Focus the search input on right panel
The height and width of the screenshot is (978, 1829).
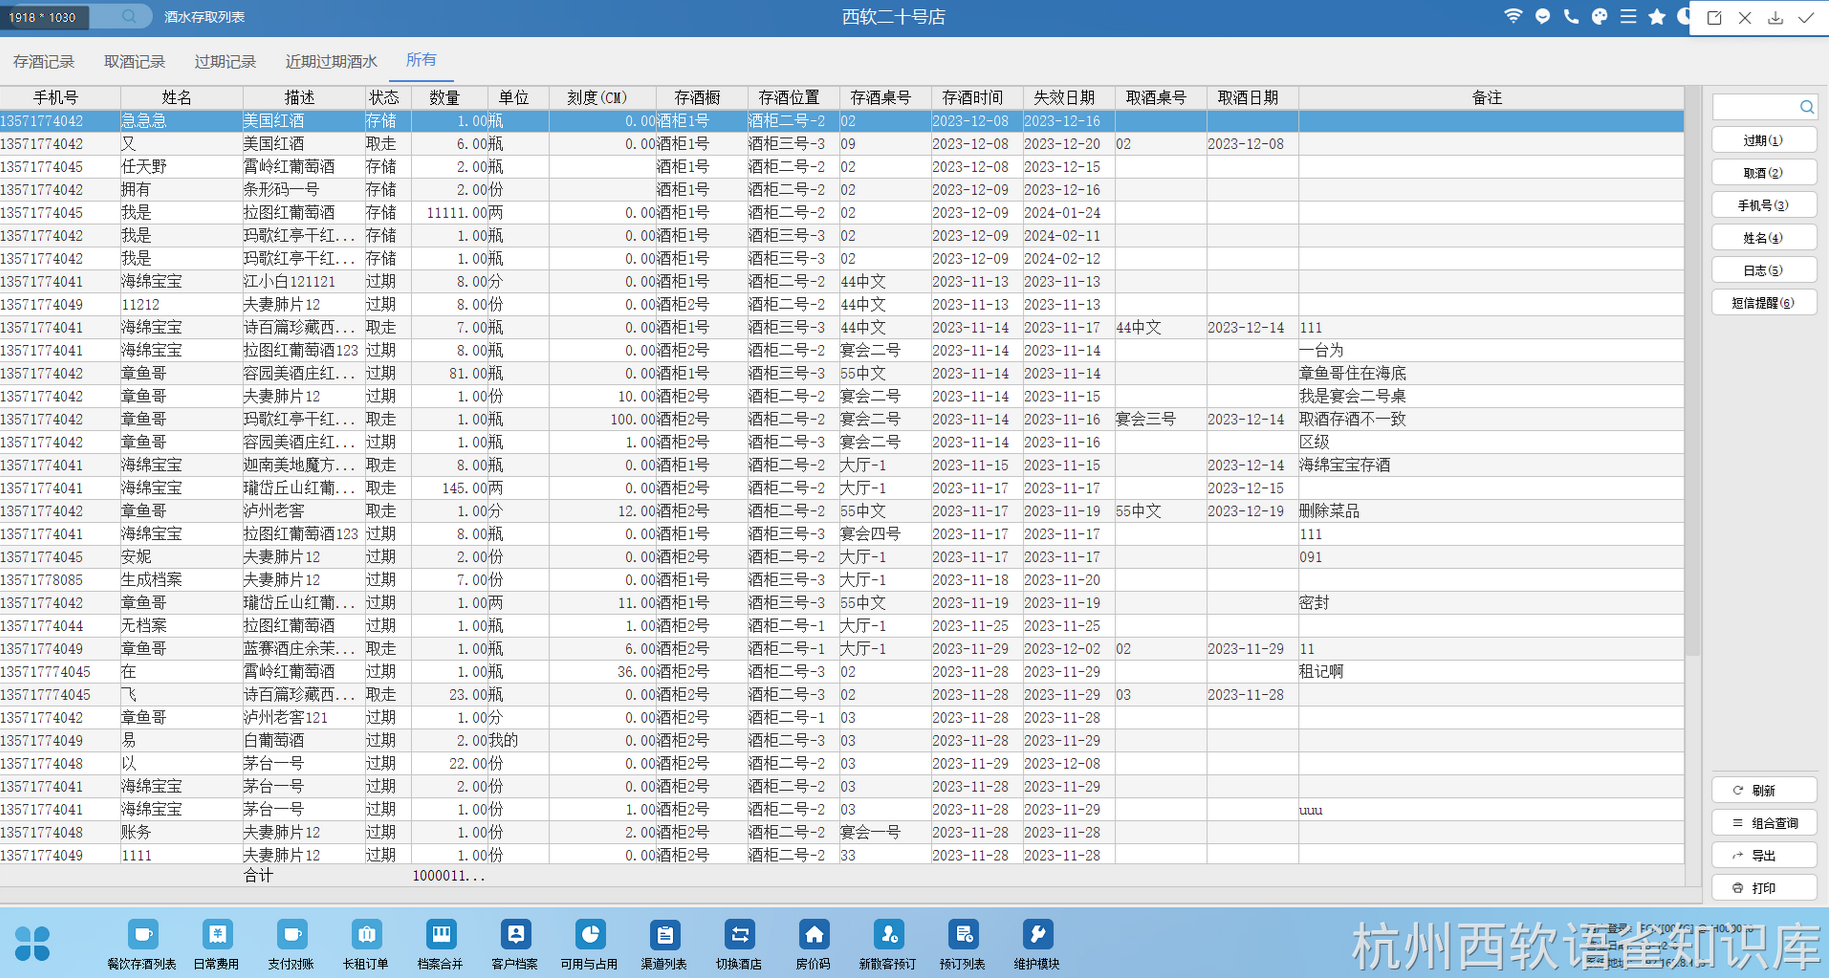tap(1755, 106)
